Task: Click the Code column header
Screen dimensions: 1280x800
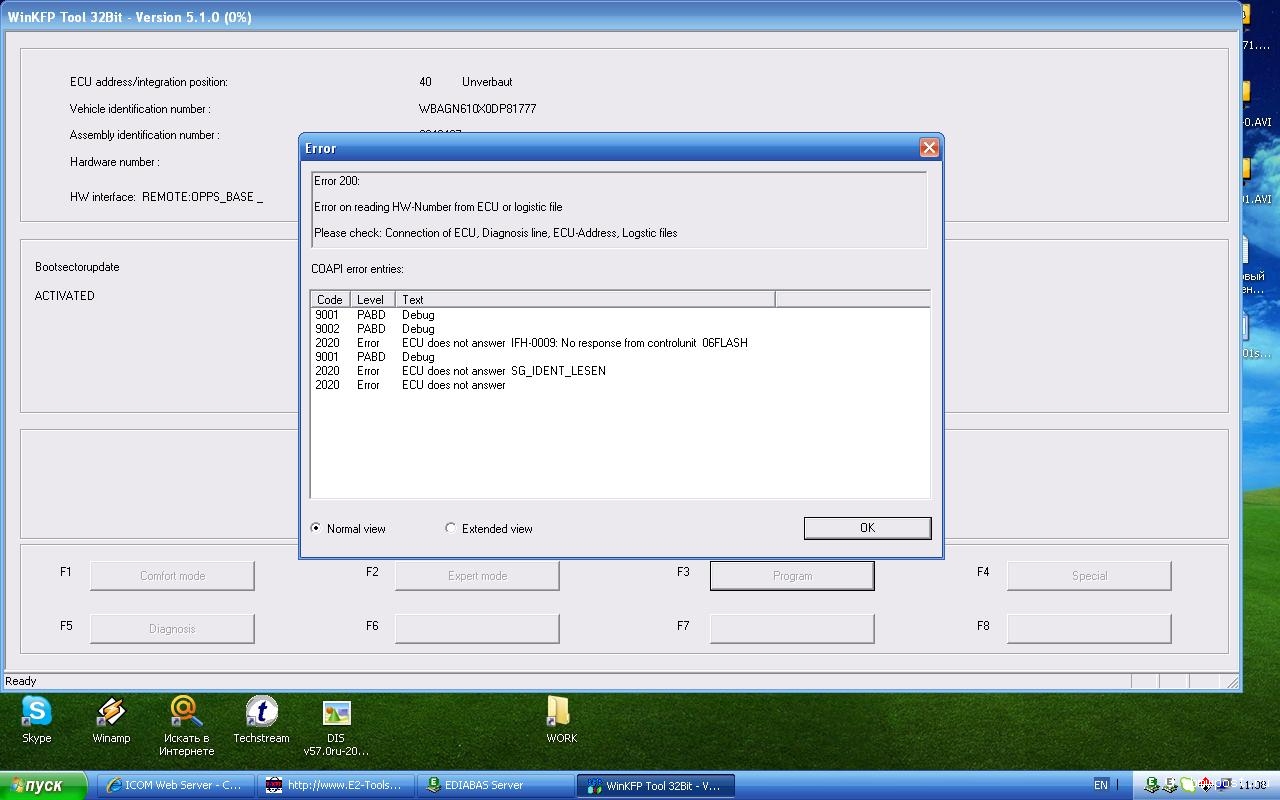Action: (329, 299)
